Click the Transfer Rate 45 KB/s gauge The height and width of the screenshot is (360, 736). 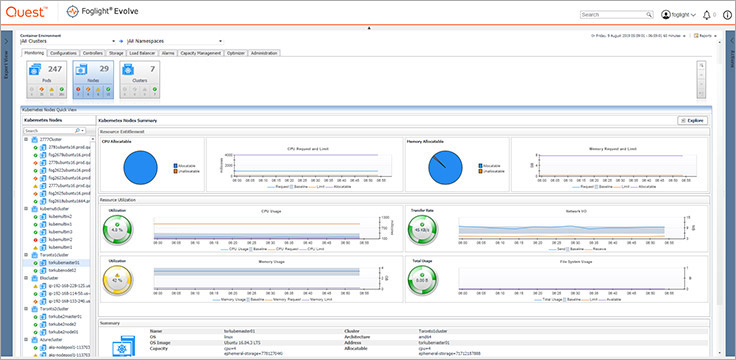tap(422, 230)
